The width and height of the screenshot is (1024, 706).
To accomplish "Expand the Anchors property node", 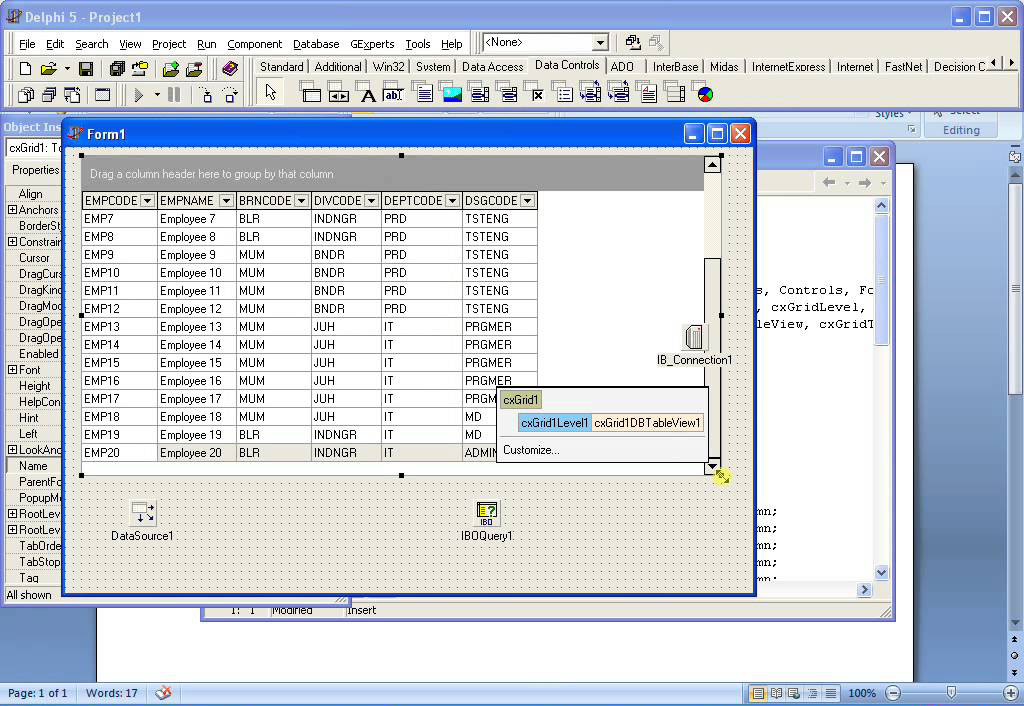I will tap(12, 210).
